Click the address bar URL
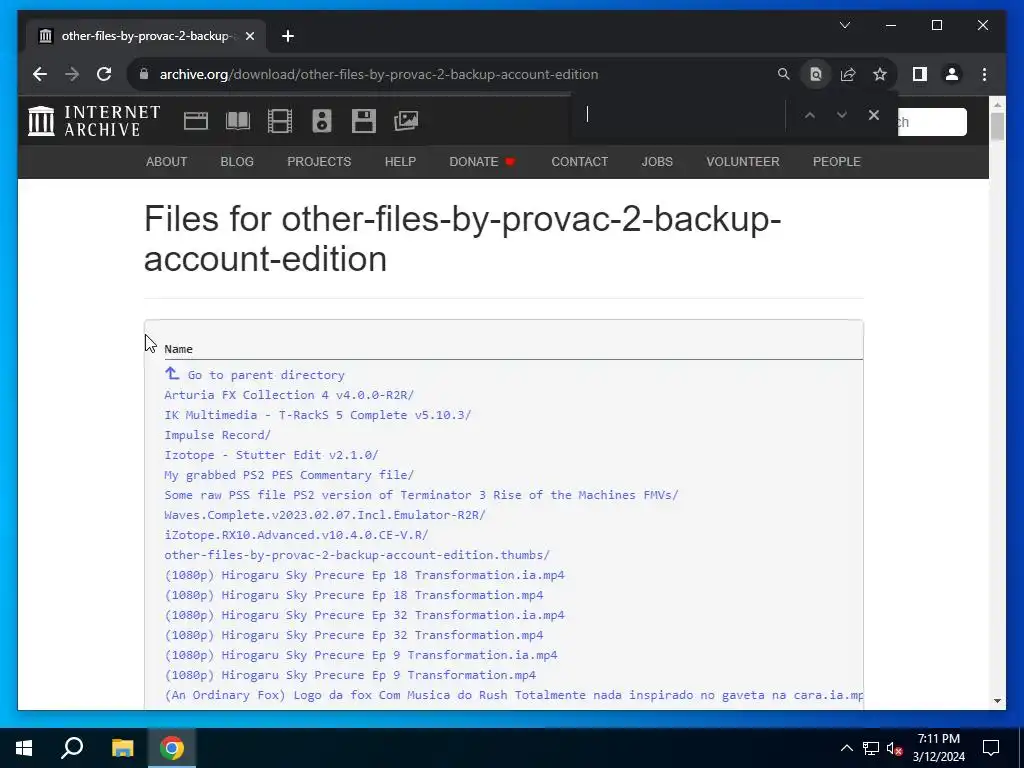The image size is (1024, 768). click(379, 74)
